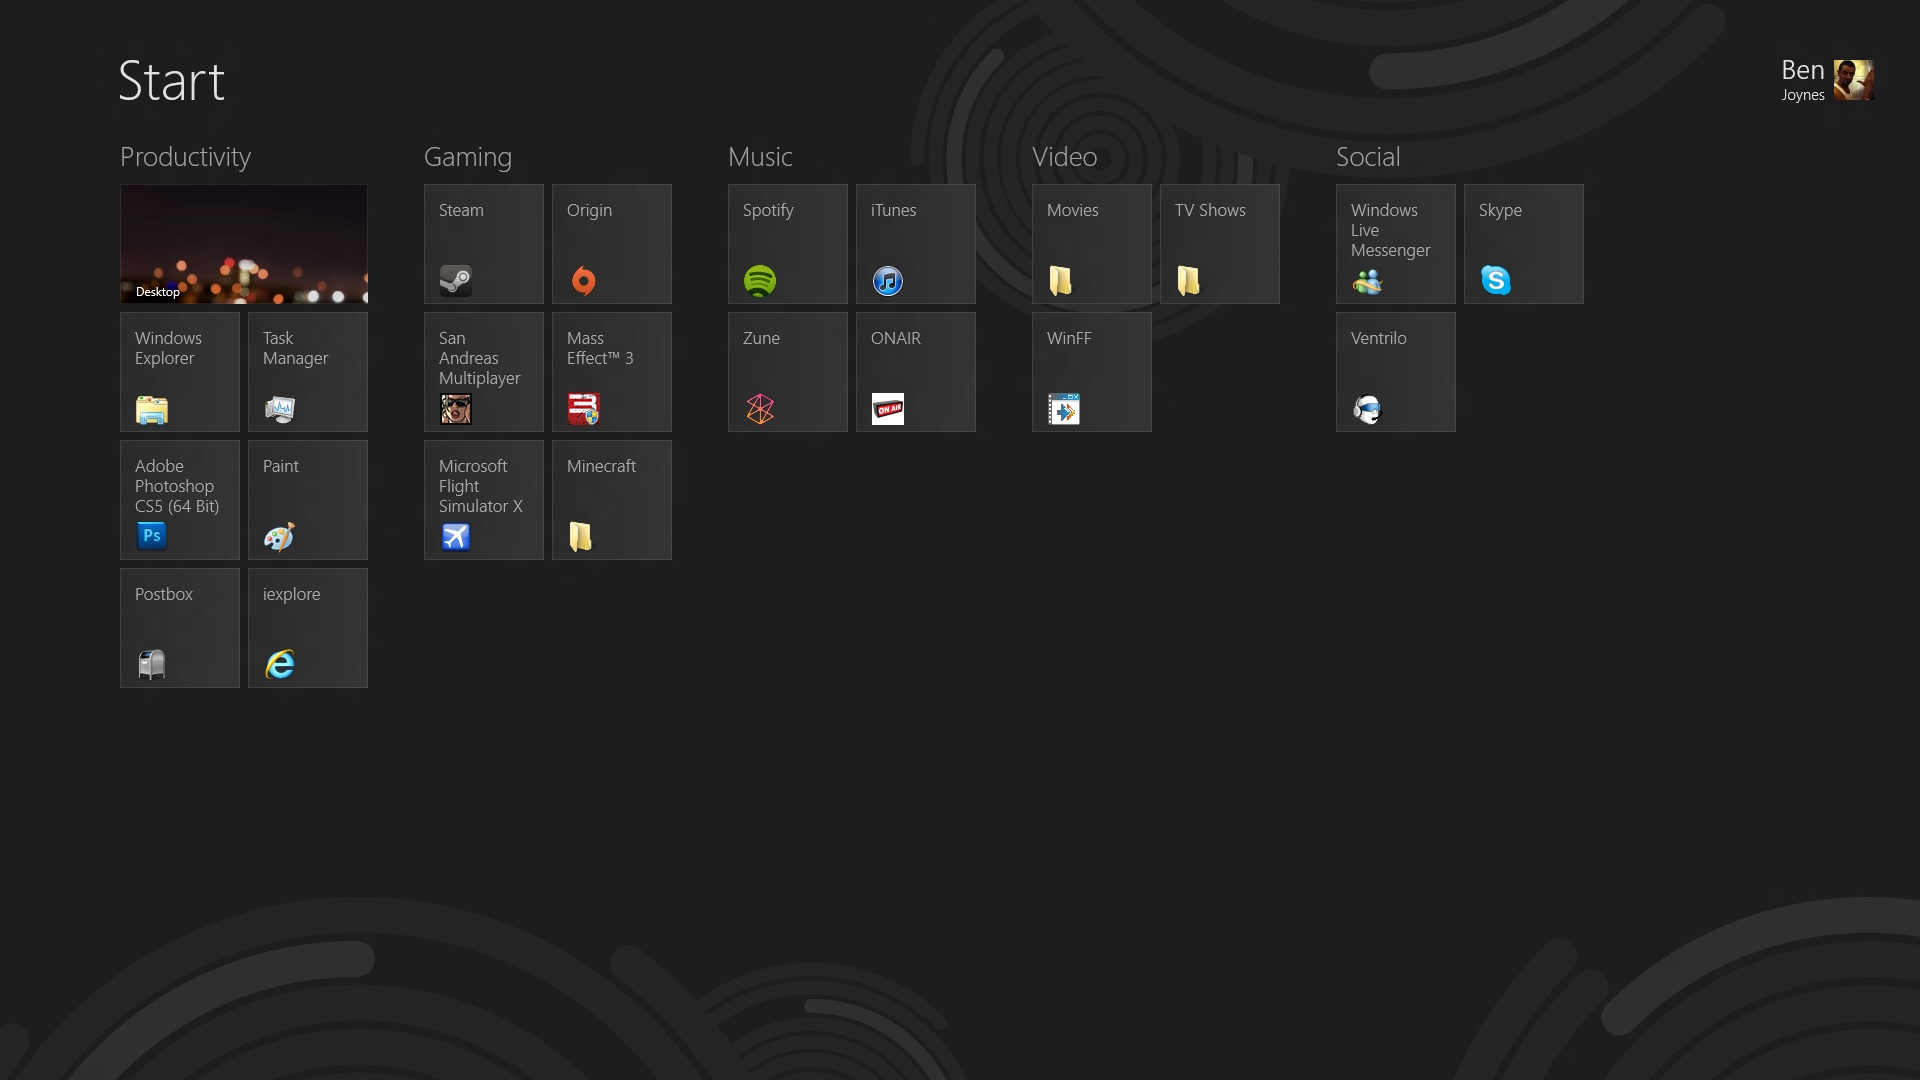
Task: Launch WinFF via its icon
Action: click(x=1064, y=409)
